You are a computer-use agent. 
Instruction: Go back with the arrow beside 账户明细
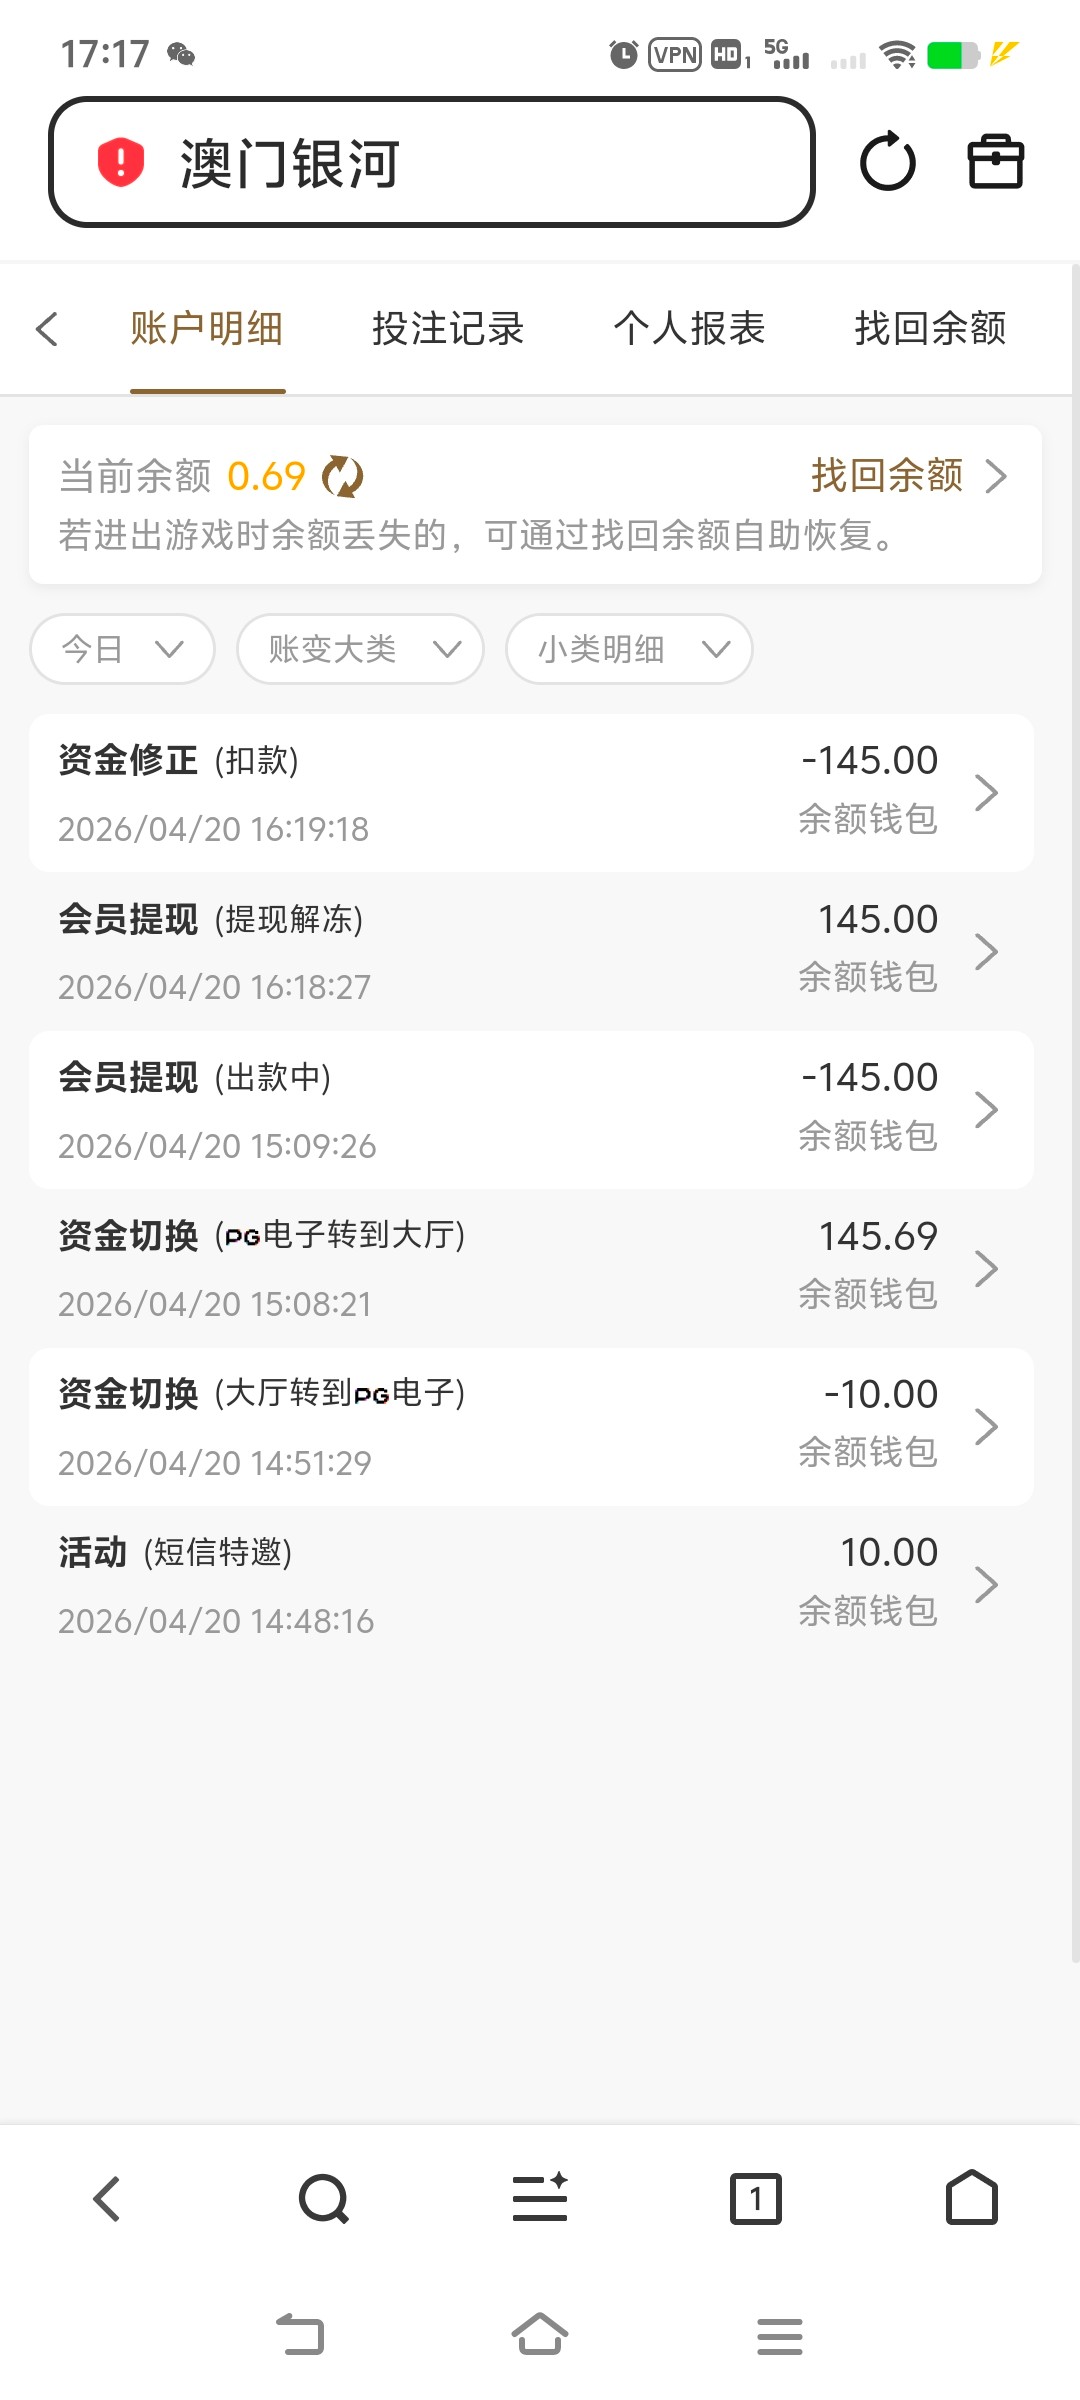(x=47, y=329)
